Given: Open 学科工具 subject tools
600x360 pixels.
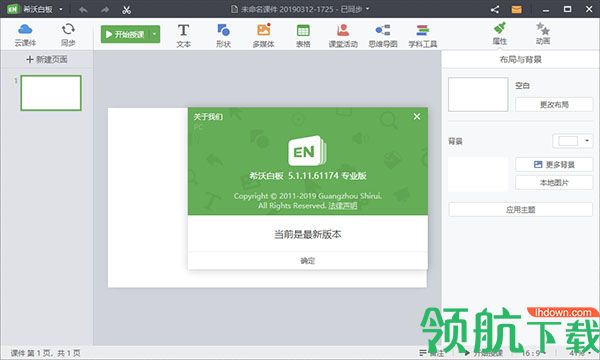Looking at the screenshot, I should [x=422, y=36].
